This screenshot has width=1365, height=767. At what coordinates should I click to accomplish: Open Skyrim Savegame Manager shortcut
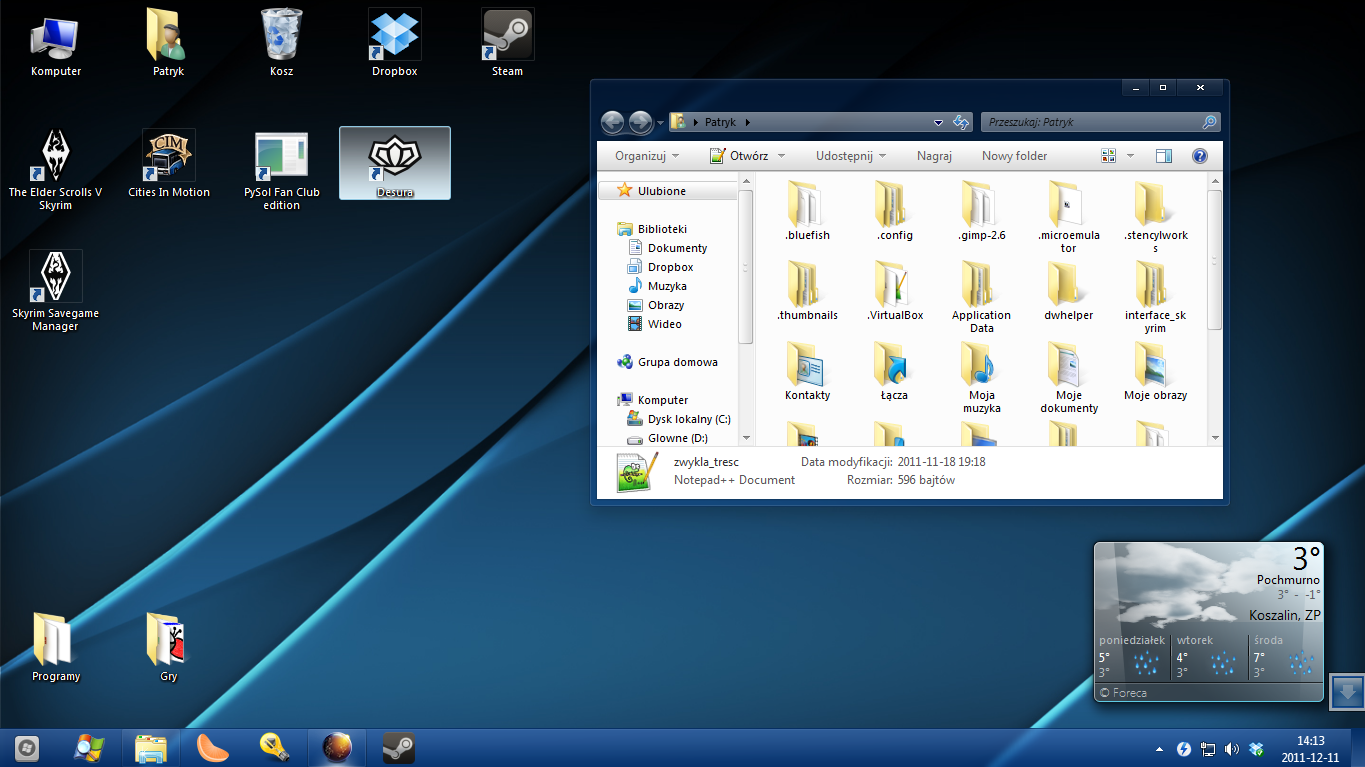[x=55, y=277]
